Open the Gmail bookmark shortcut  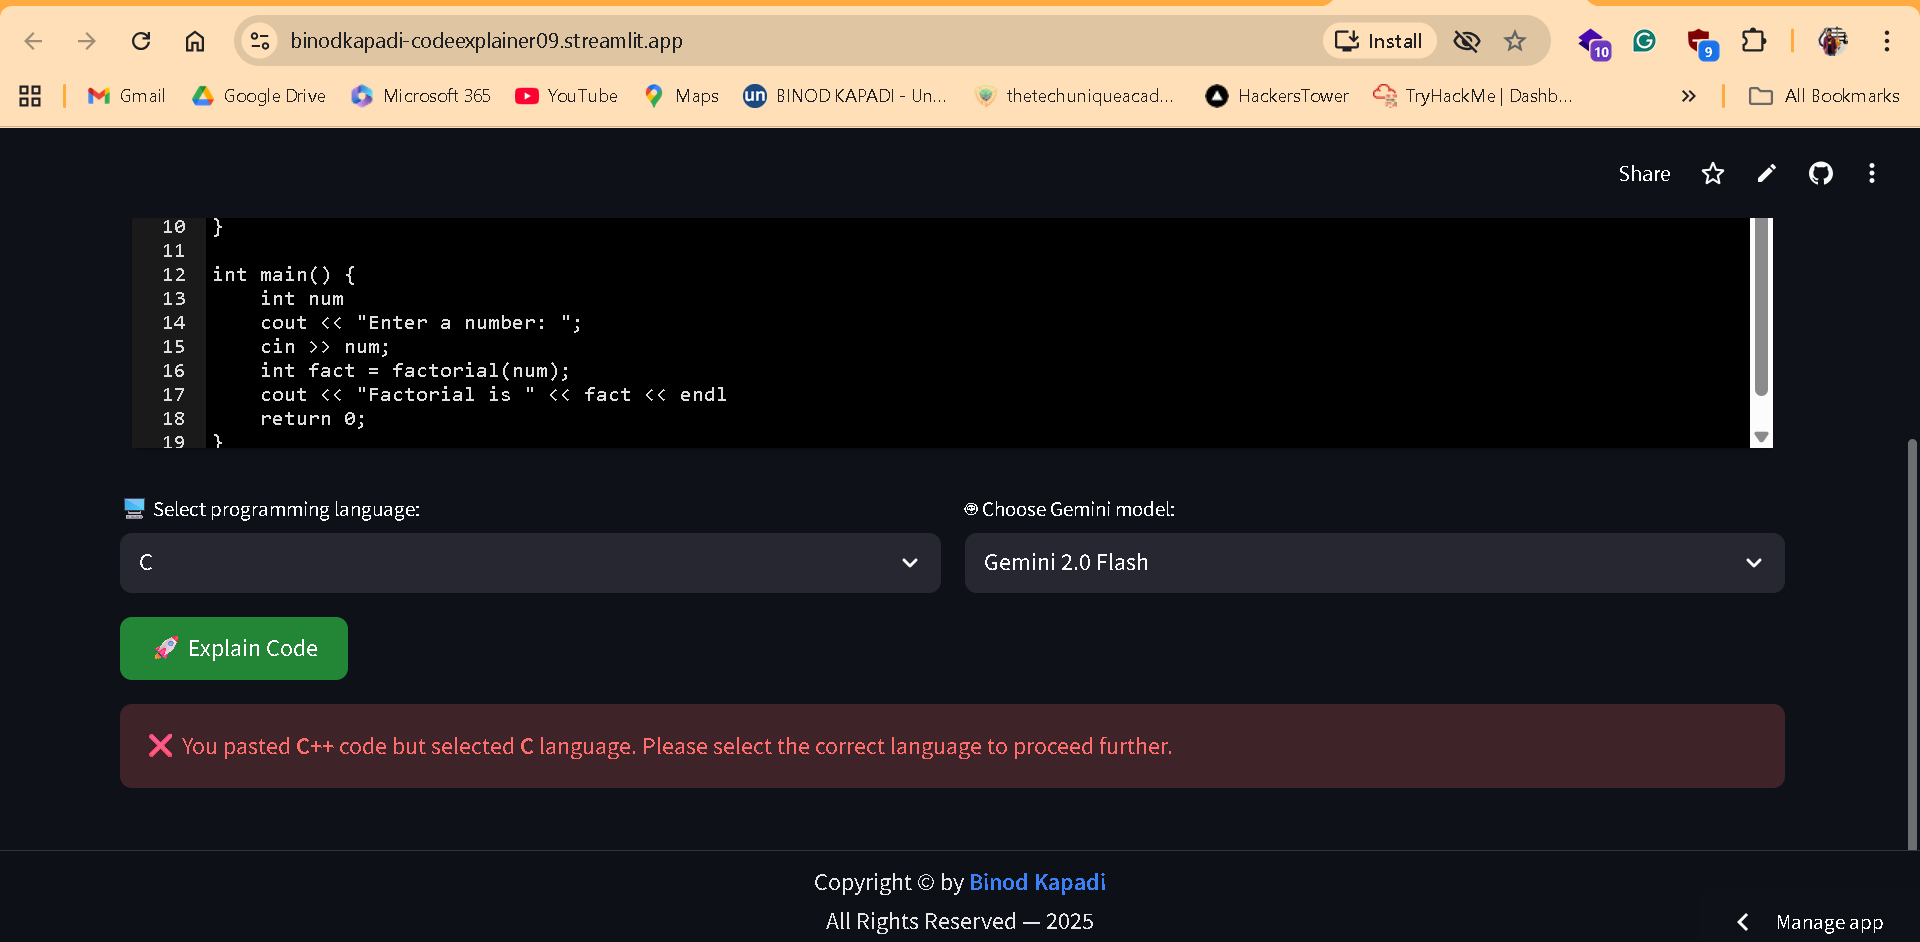point(125,96)
